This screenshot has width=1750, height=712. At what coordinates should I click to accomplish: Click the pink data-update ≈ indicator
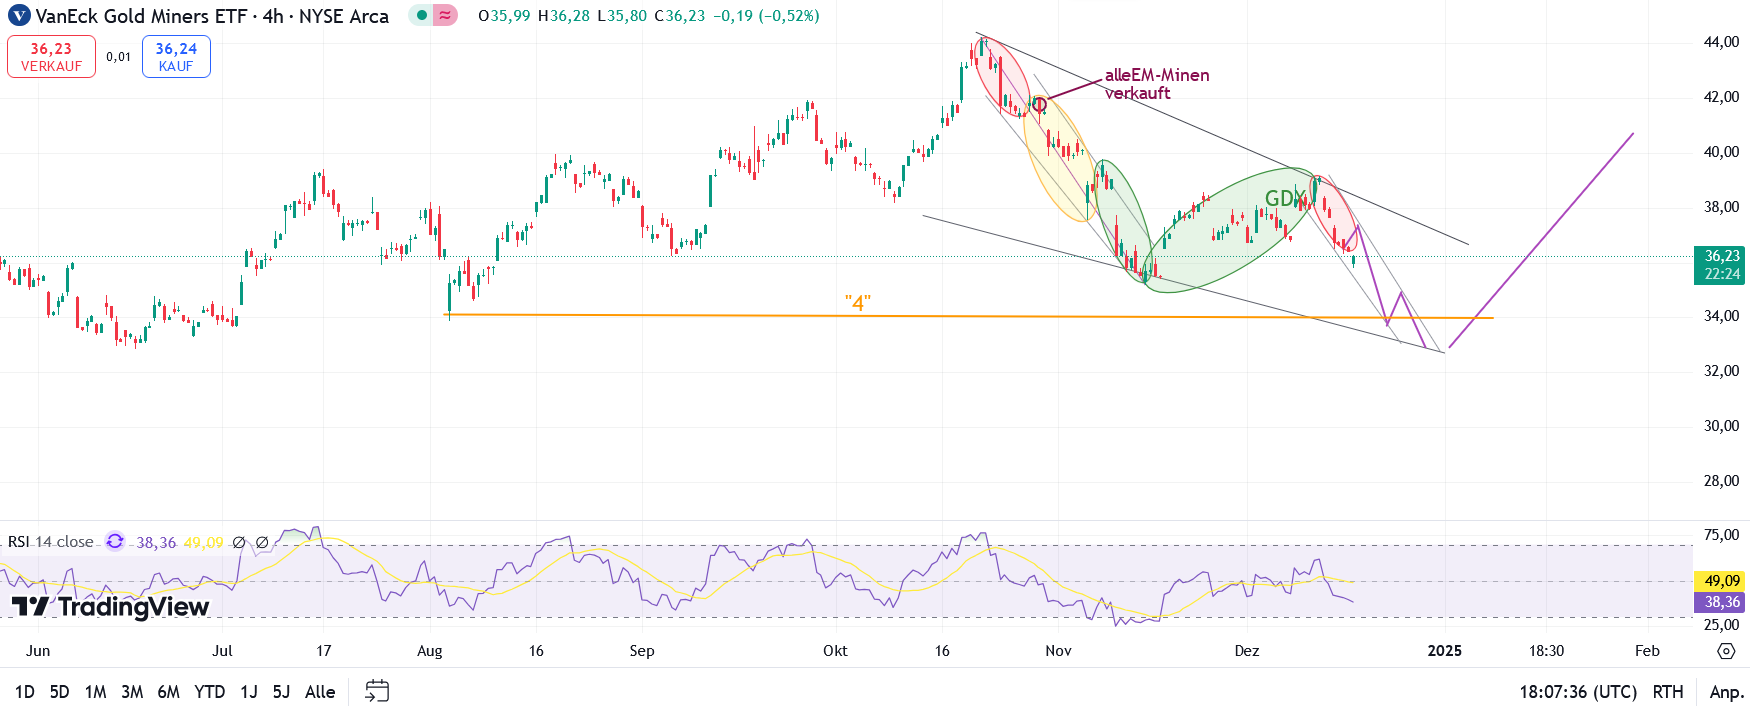point(445,16)
